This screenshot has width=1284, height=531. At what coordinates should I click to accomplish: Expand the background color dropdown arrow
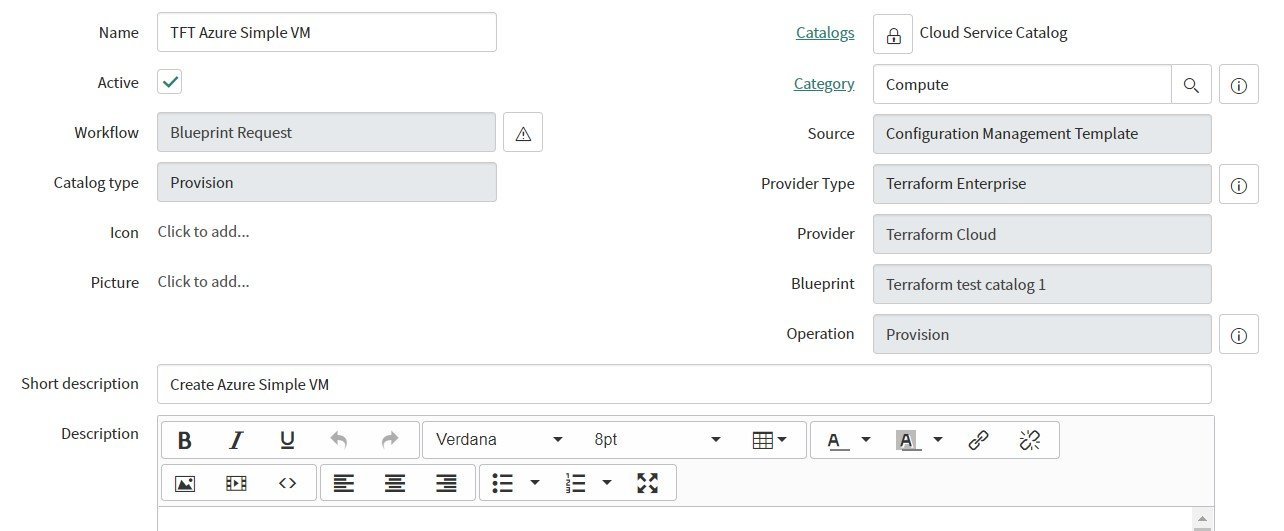click(x=938, y=440)
